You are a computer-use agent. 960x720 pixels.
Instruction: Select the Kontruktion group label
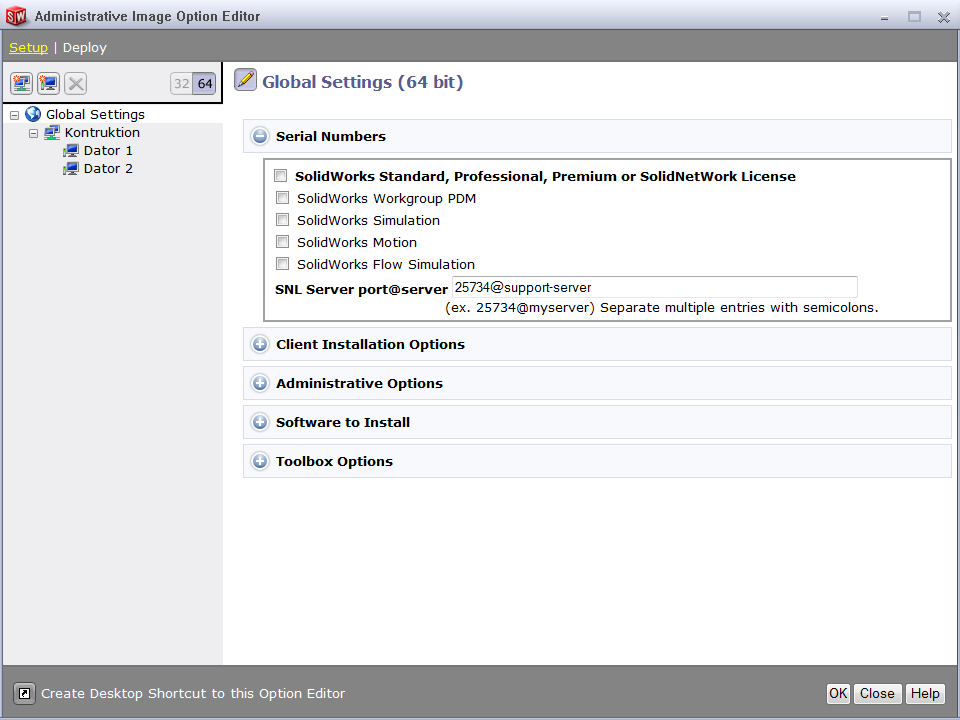102,132
